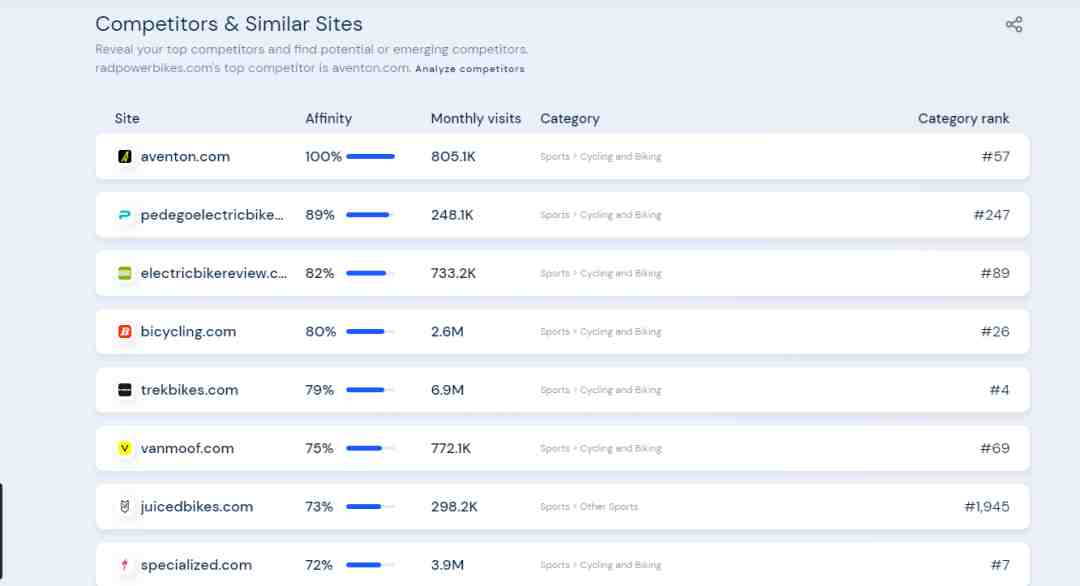
Task: Click the 2.6M monthly visits value
Action: pos(448,331)
